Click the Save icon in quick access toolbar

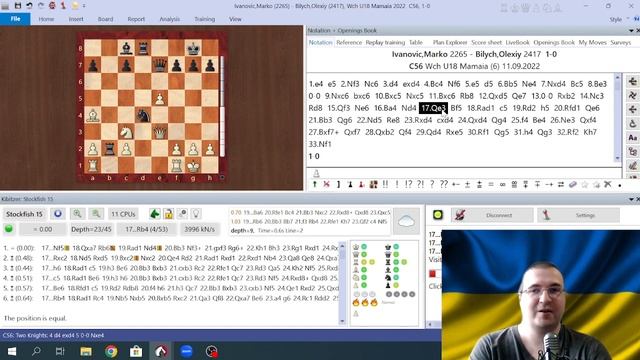[18, 6]
